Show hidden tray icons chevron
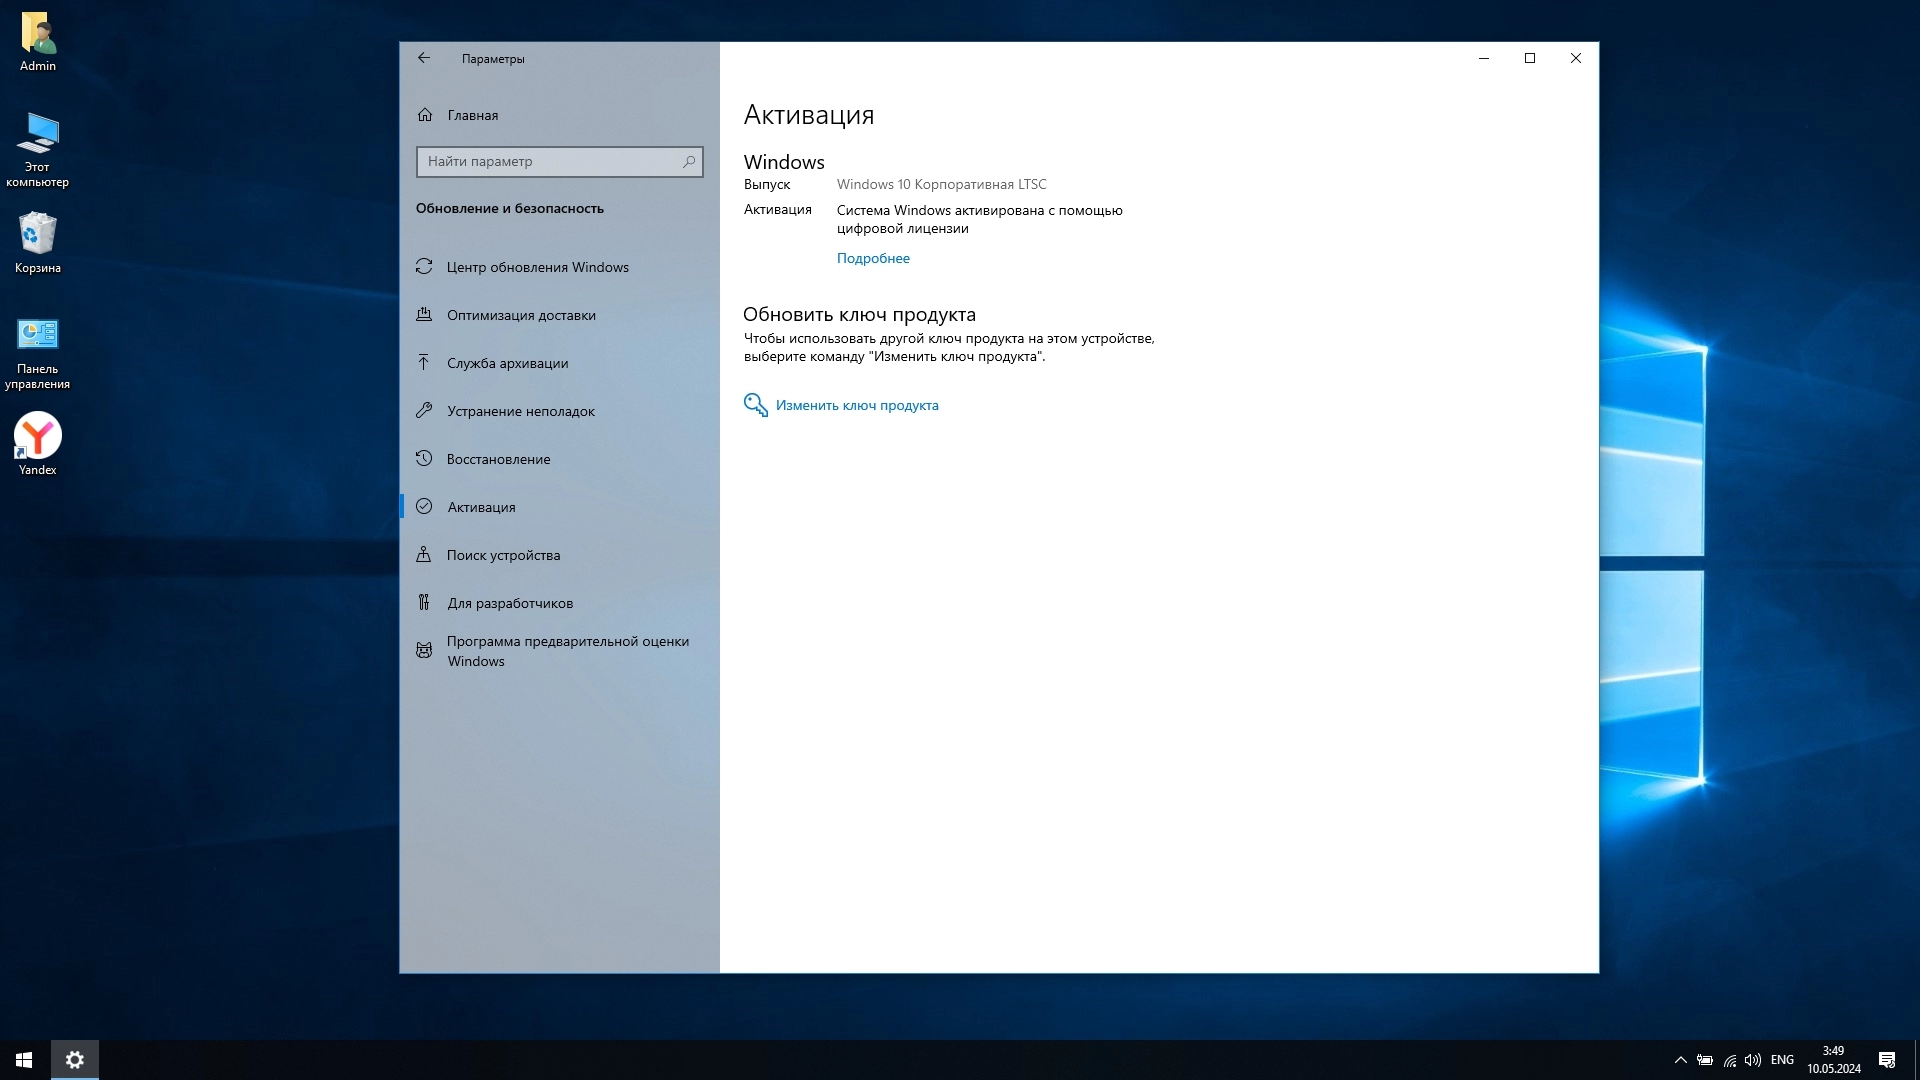Viewport: 1920px width, 1080px height. point(1680,1060)
